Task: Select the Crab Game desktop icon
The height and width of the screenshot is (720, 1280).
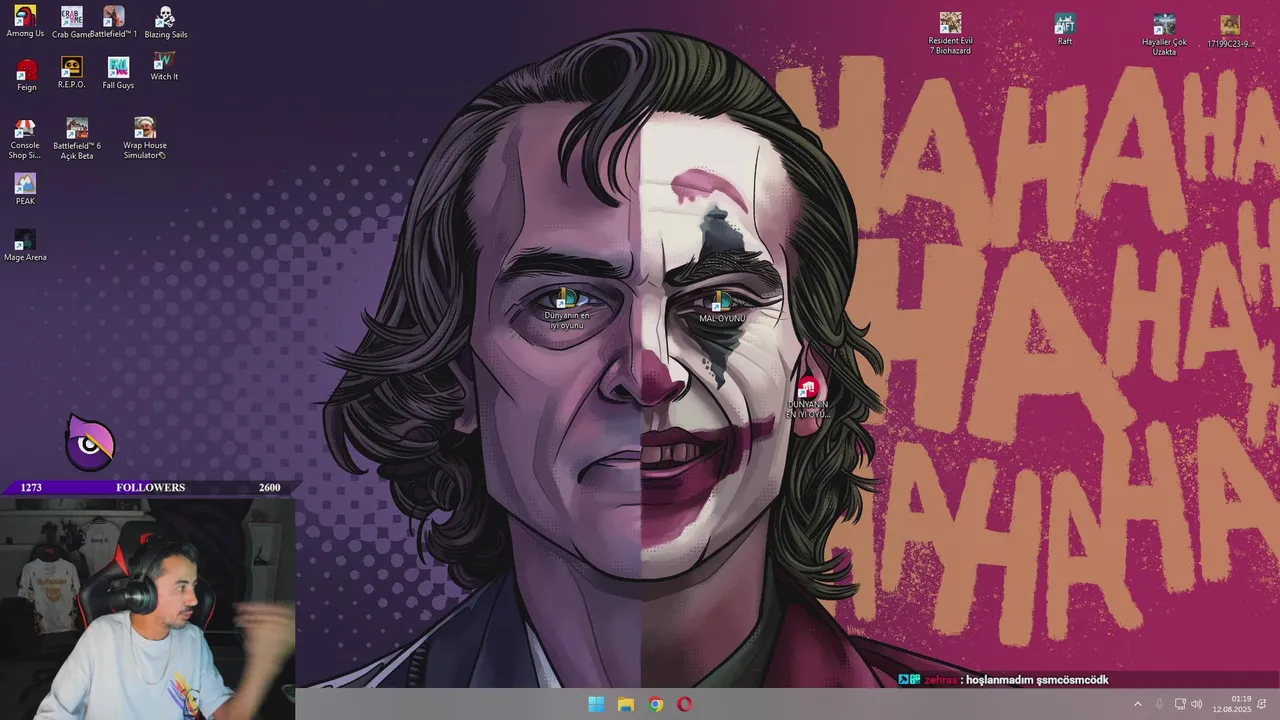Action: [x=71, y=22]
